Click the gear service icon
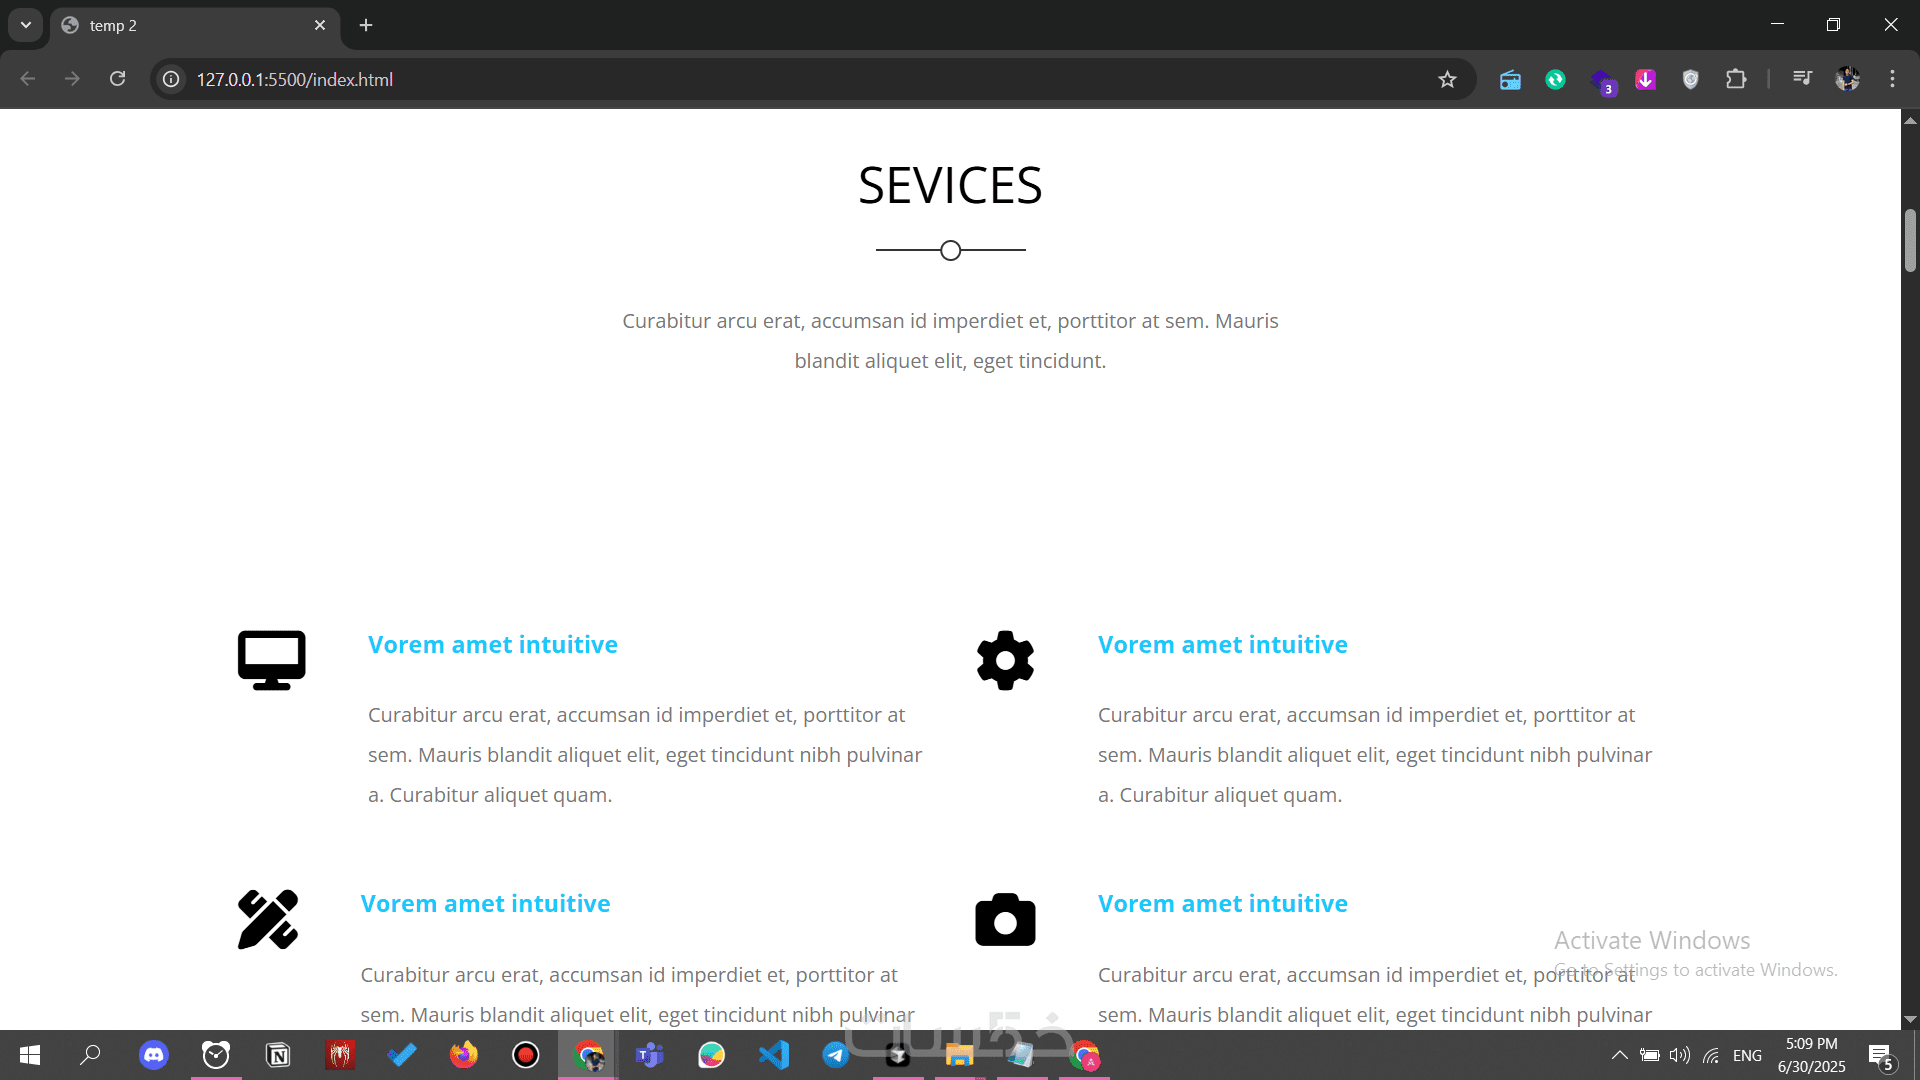 click(x=1005, y=660)
